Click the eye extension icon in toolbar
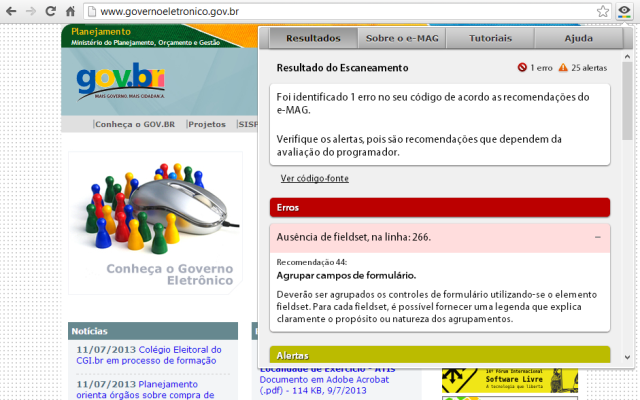The width and height of the screenshot is (640, 400). pos(624,11)
